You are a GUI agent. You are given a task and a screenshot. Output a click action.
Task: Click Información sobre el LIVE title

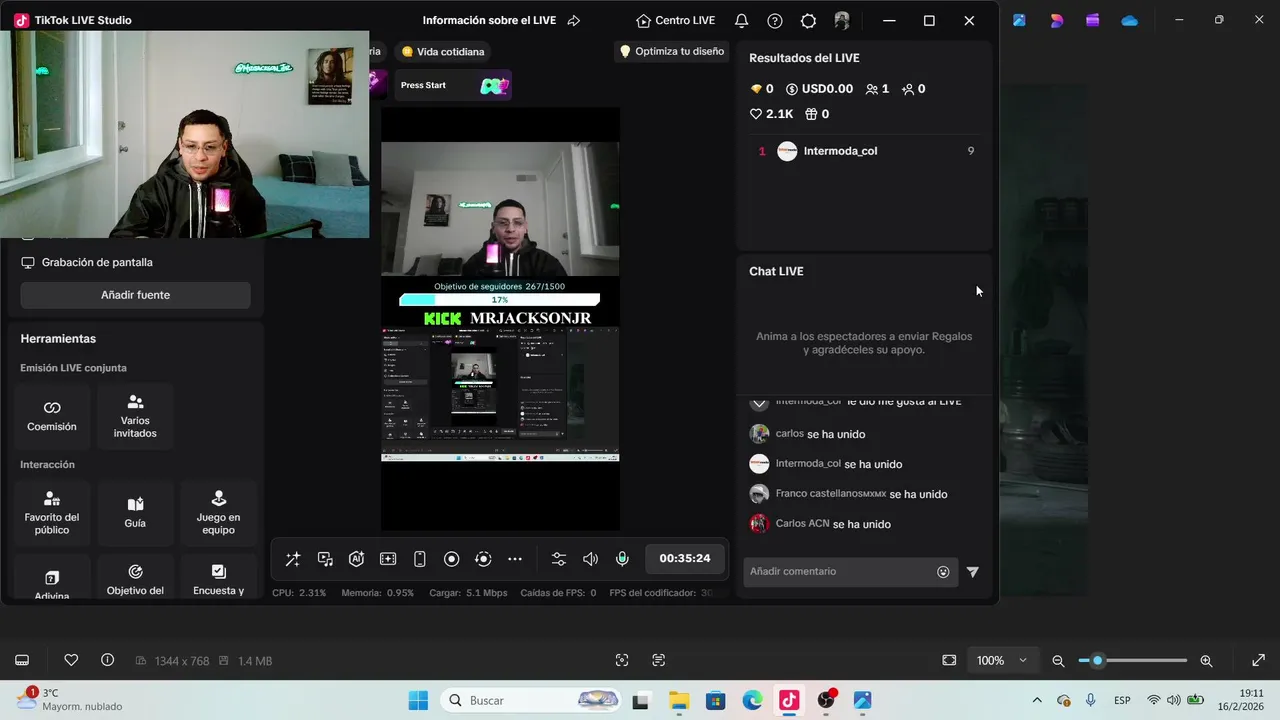tap(489, 20)
